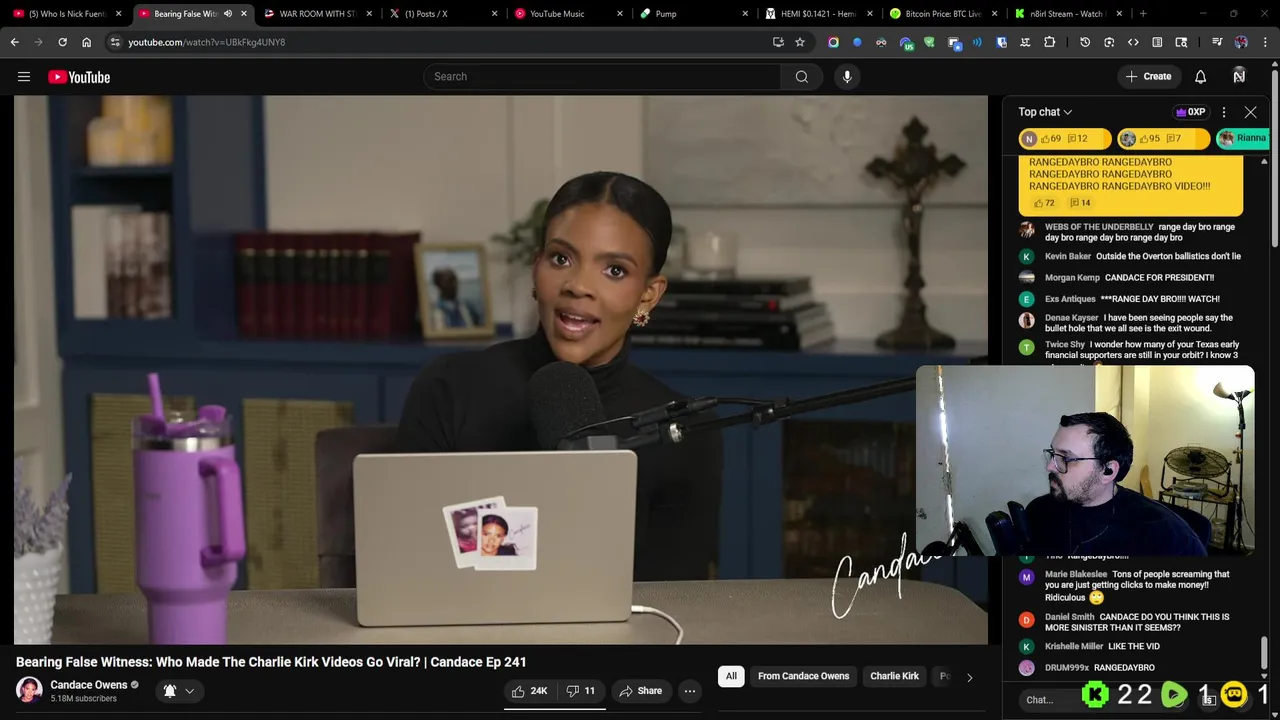Click the address bar URL
The image size is (1280, 720).
pos(206,42)
